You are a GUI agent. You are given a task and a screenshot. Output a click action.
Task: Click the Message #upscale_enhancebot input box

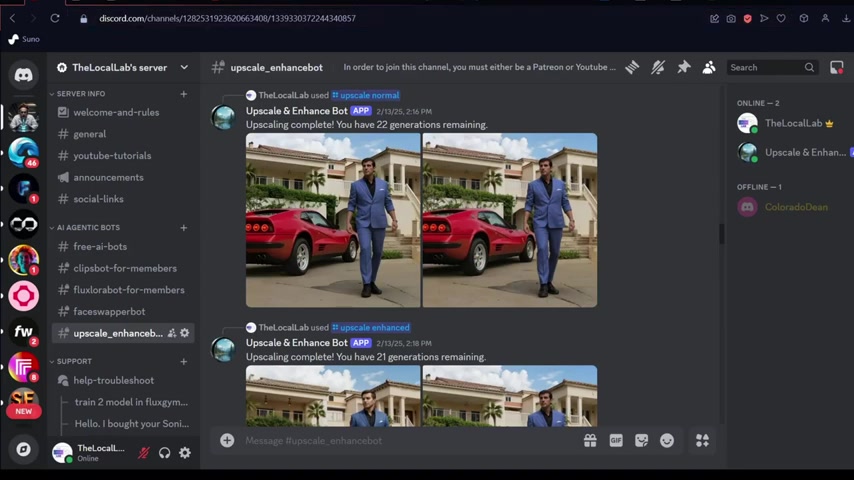(408, 441)
